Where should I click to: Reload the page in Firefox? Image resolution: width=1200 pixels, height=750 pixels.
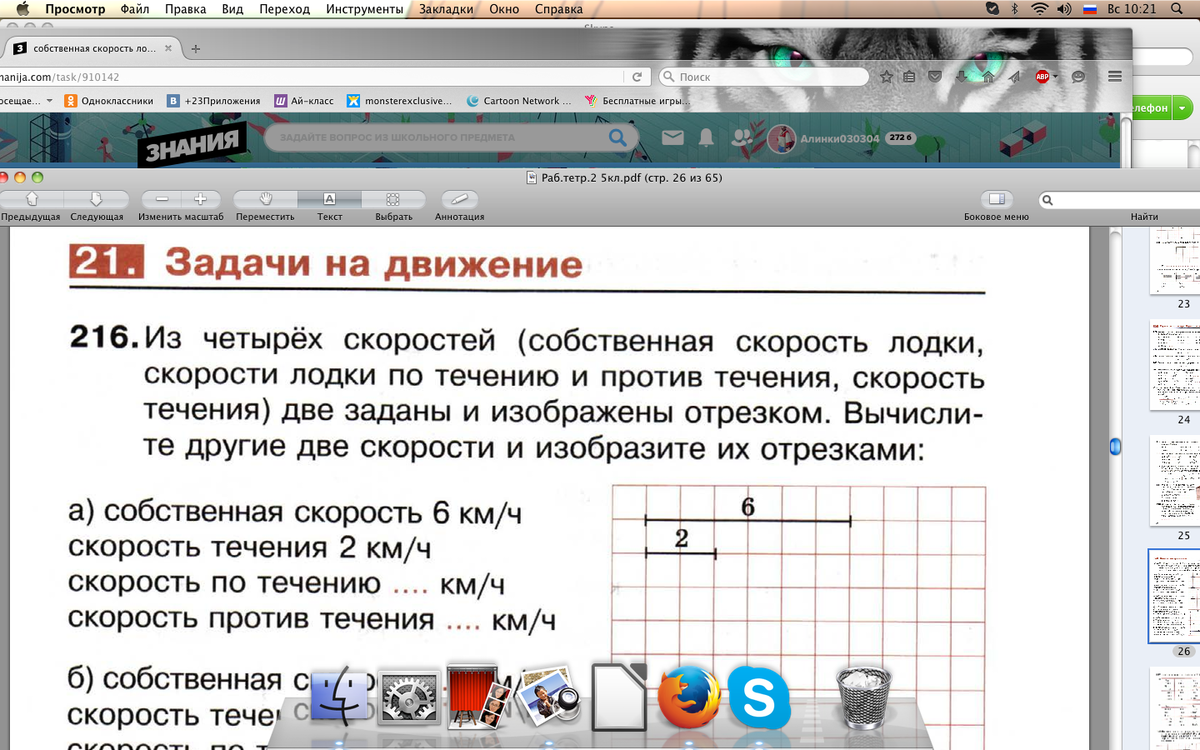(x=636, y=76)
